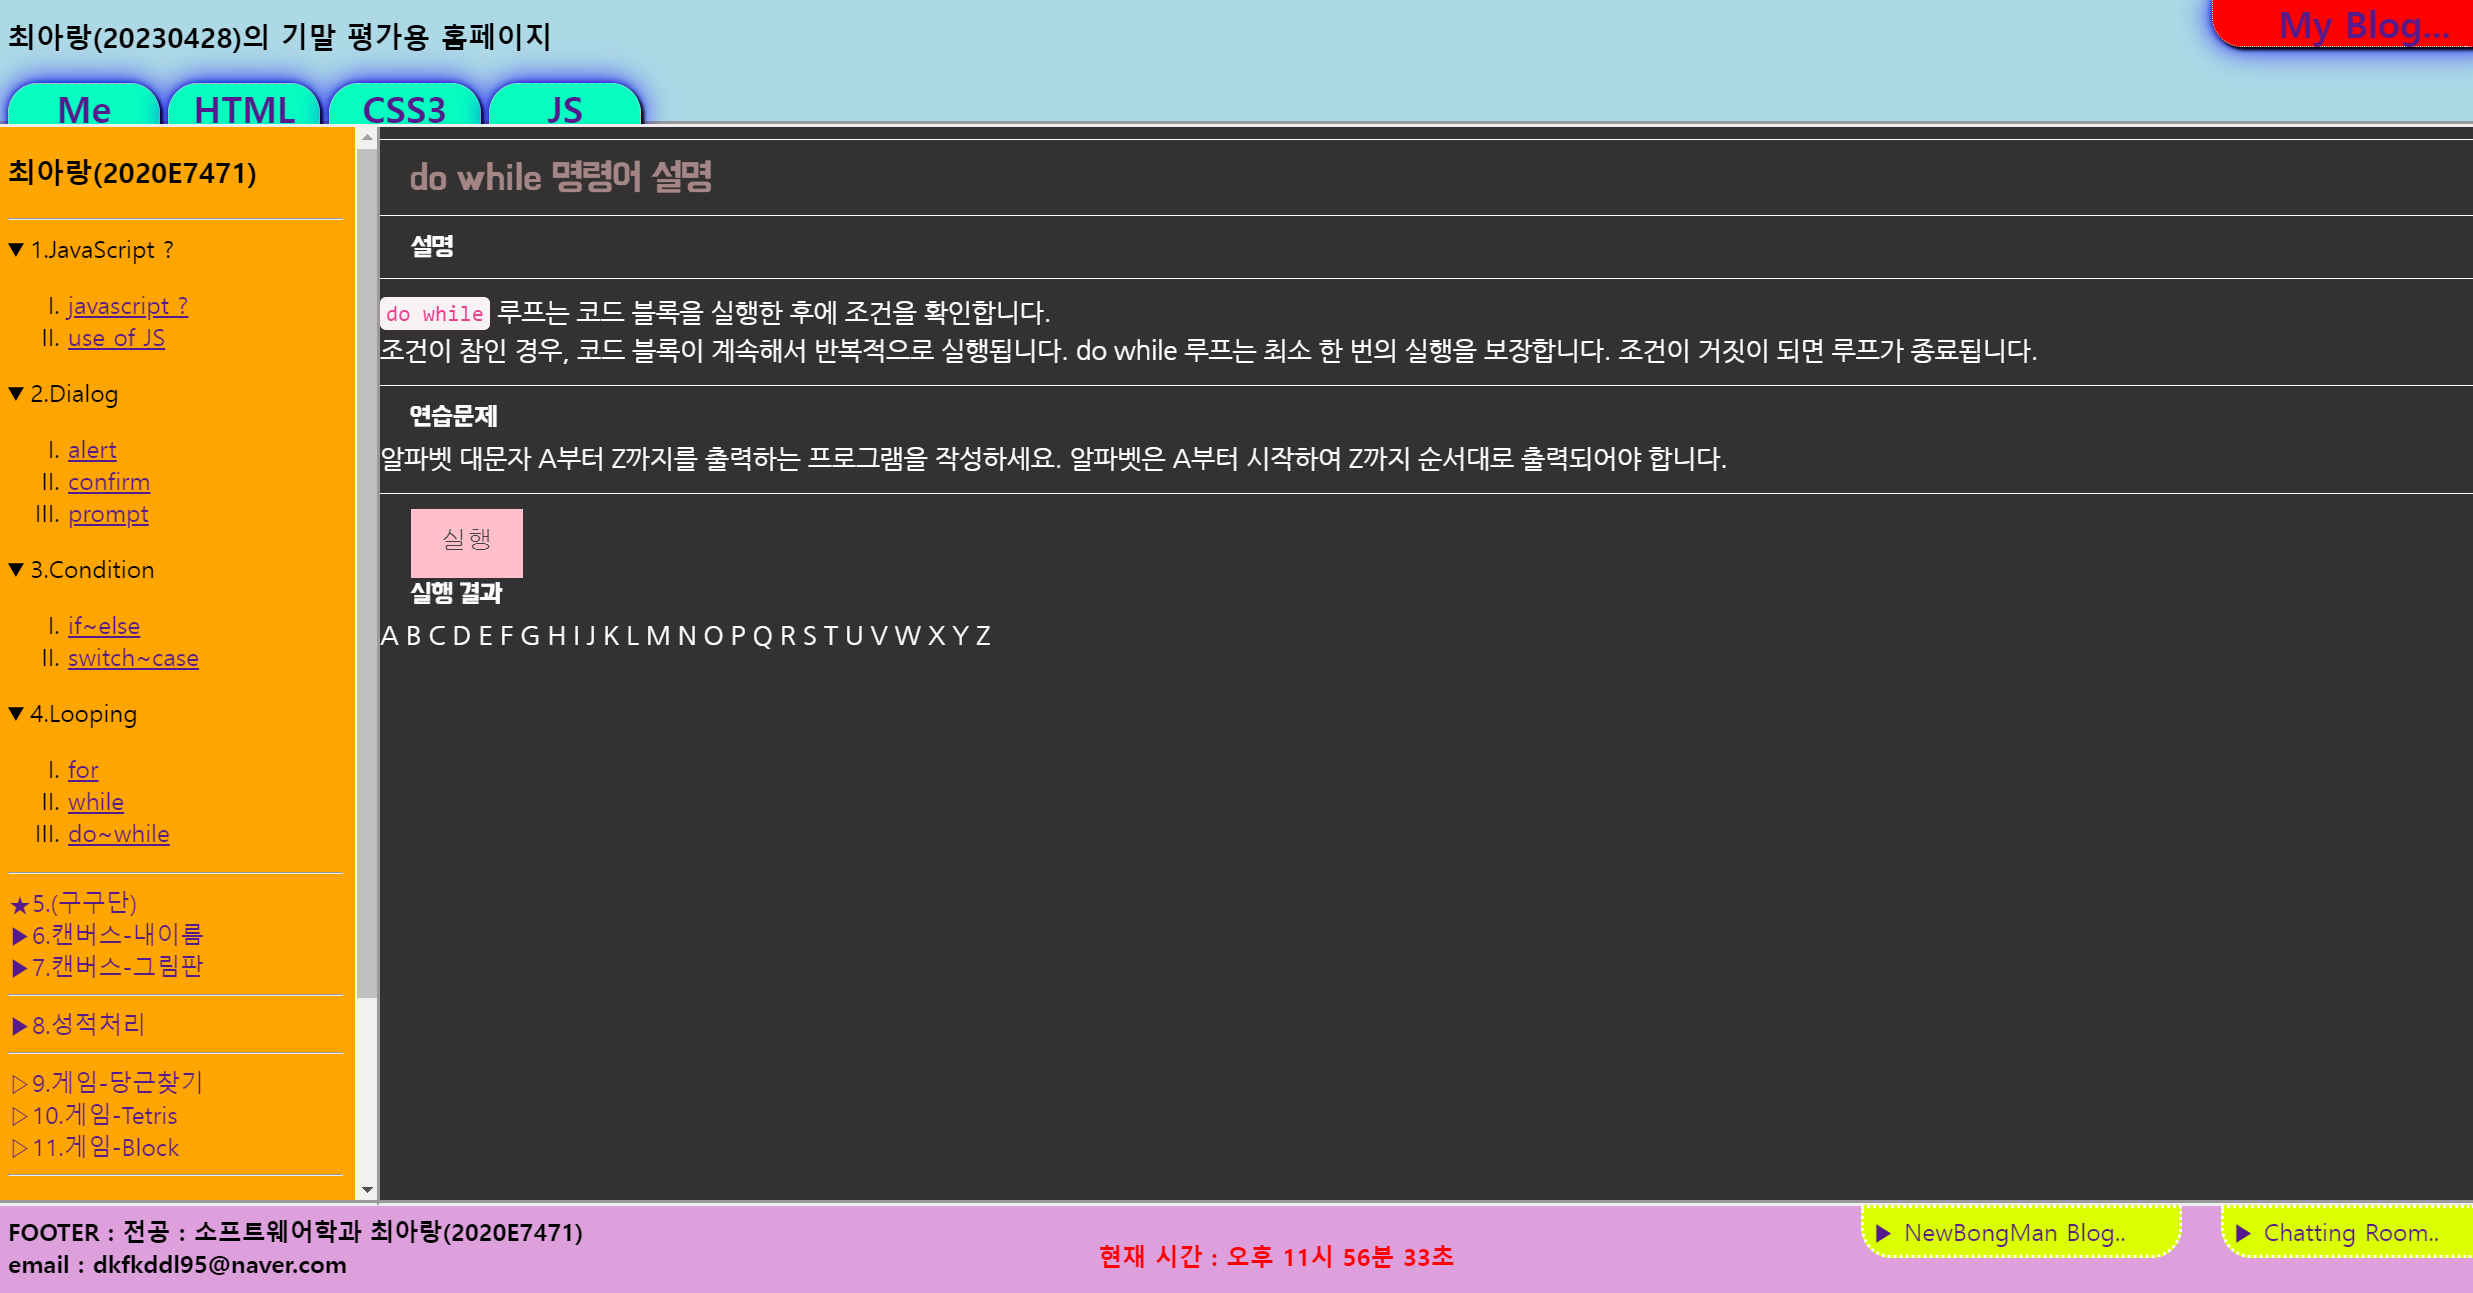This screenshot has width=2473, height=1293.
Task: Open 7.캔버스-그림판 entry
Action: (x=108, y=967)
